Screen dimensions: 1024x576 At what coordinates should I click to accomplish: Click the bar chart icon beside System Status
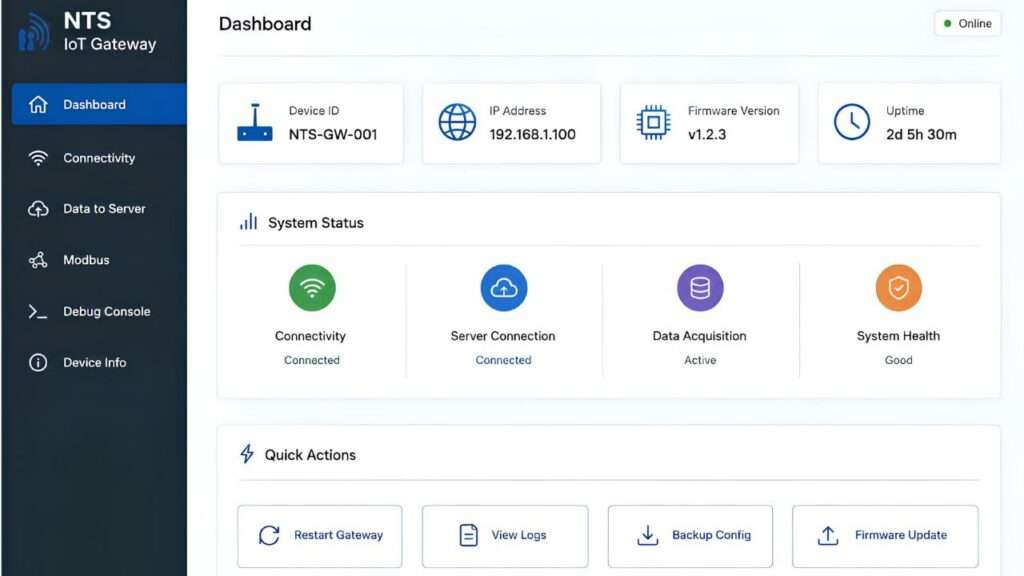(248, 221)
